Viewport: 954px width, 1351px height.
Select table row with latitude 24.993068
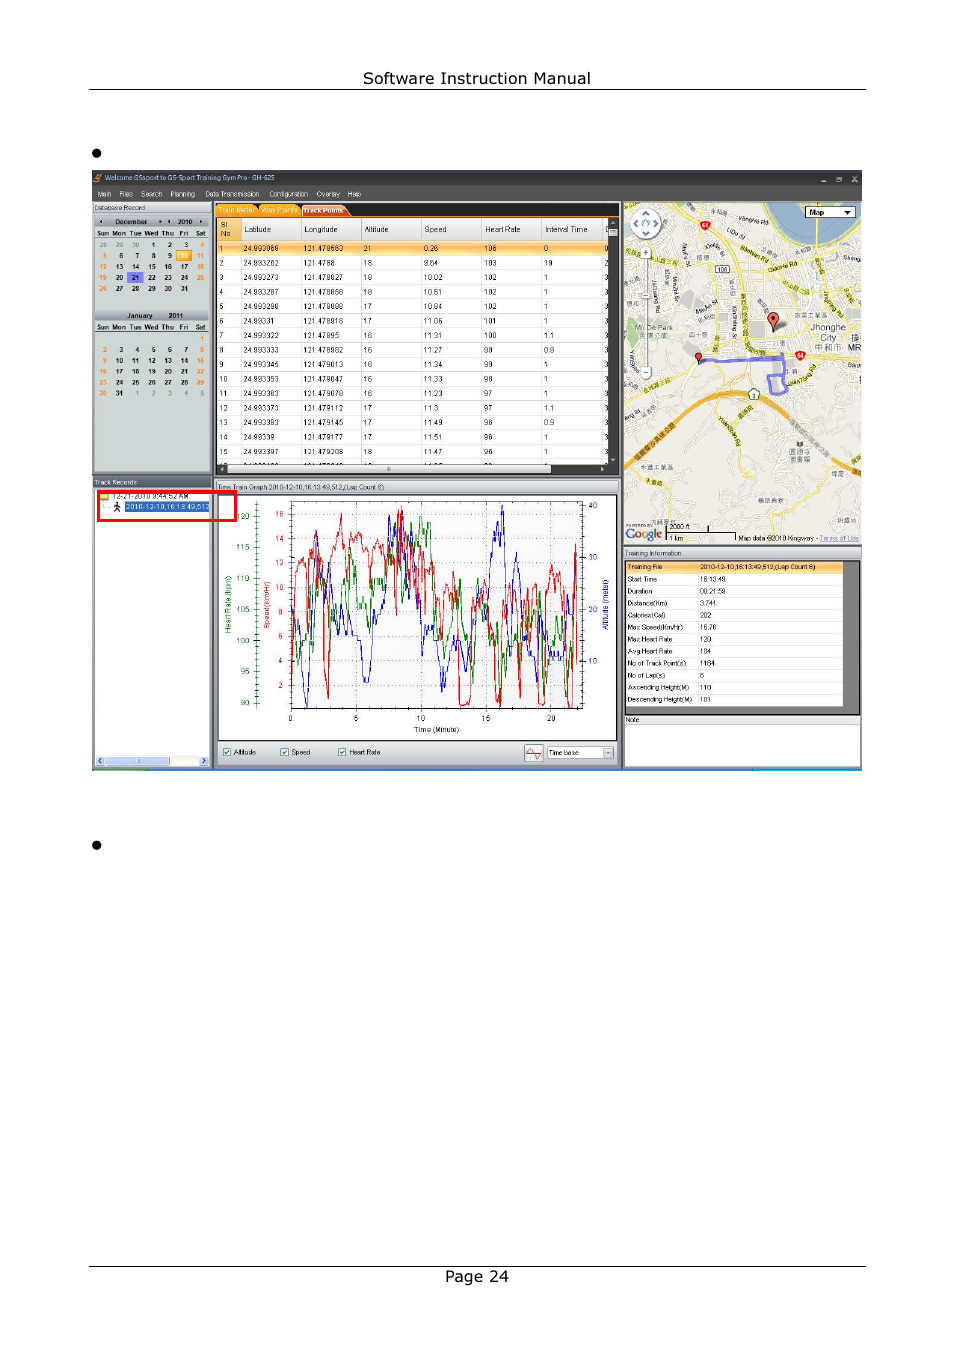click(412, 248)
